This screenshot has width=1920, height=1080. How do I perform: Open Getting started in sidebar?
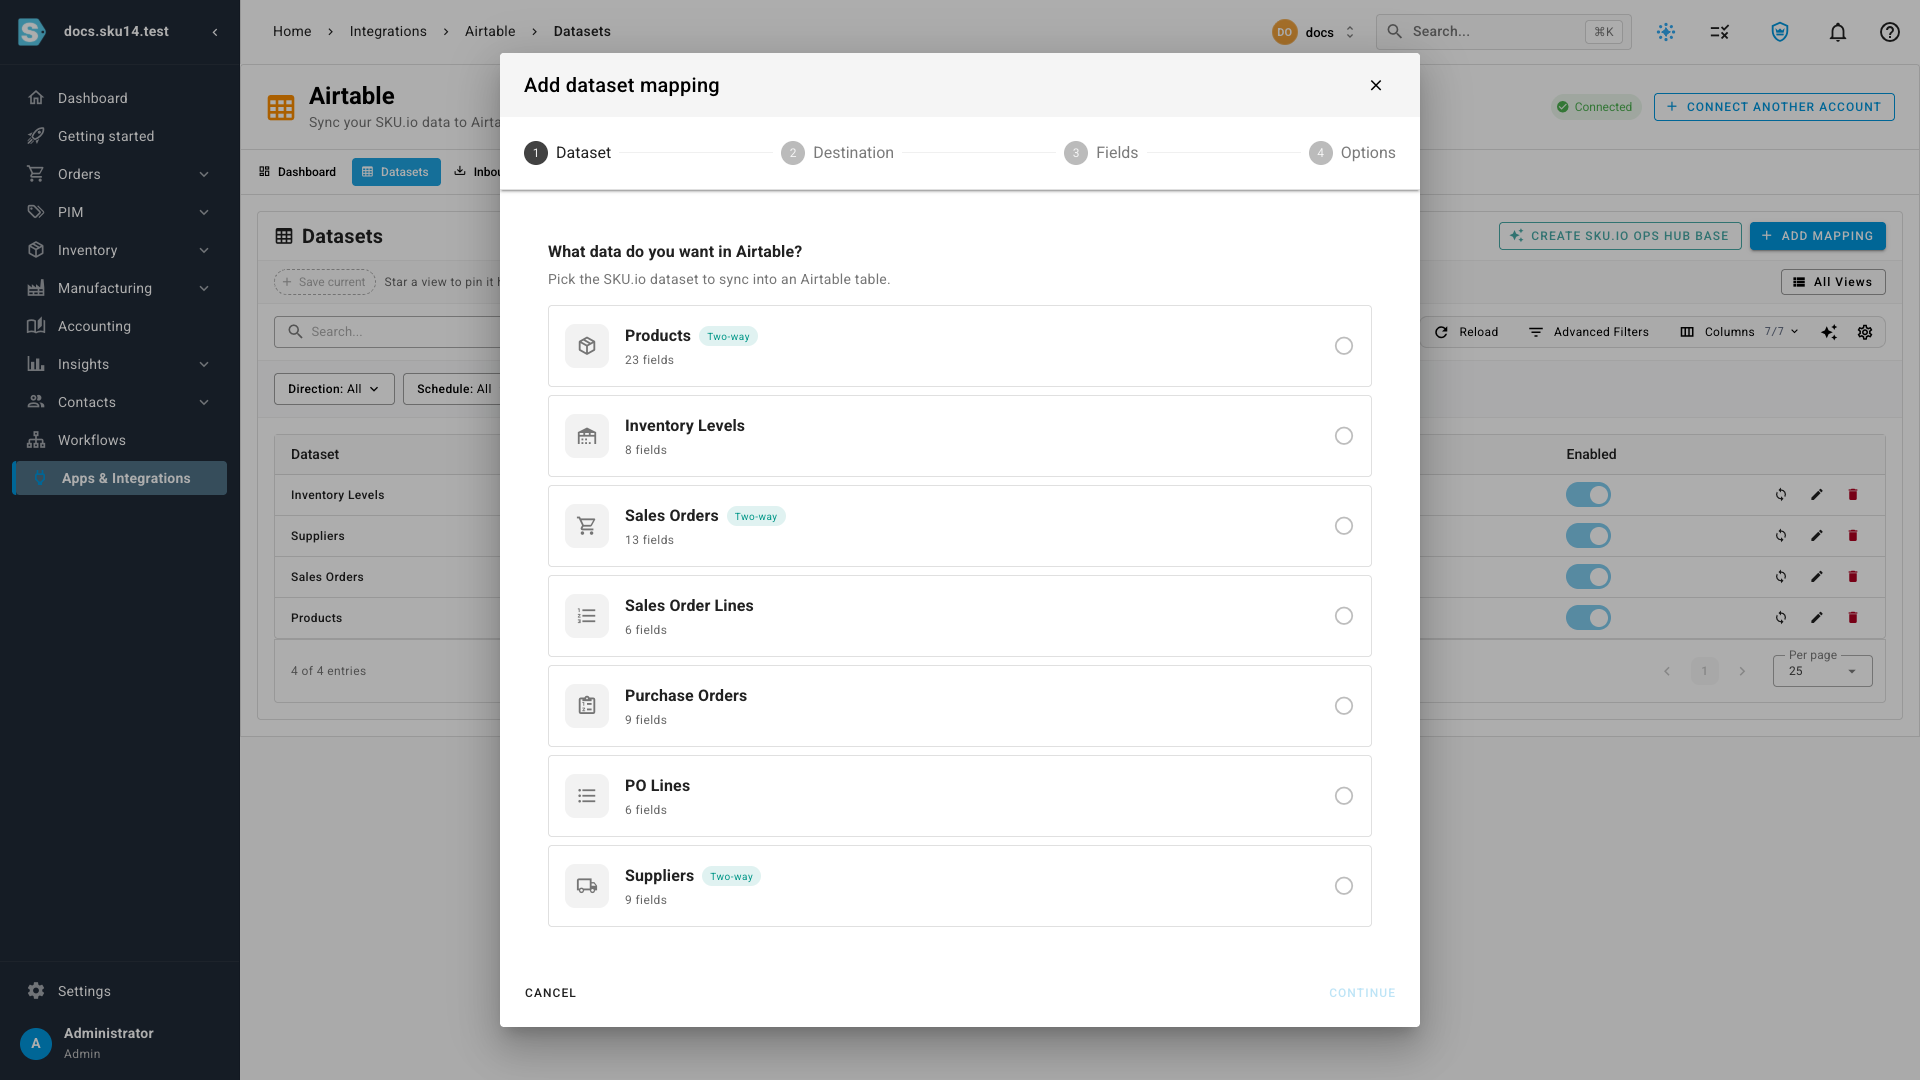click(120, 136)
